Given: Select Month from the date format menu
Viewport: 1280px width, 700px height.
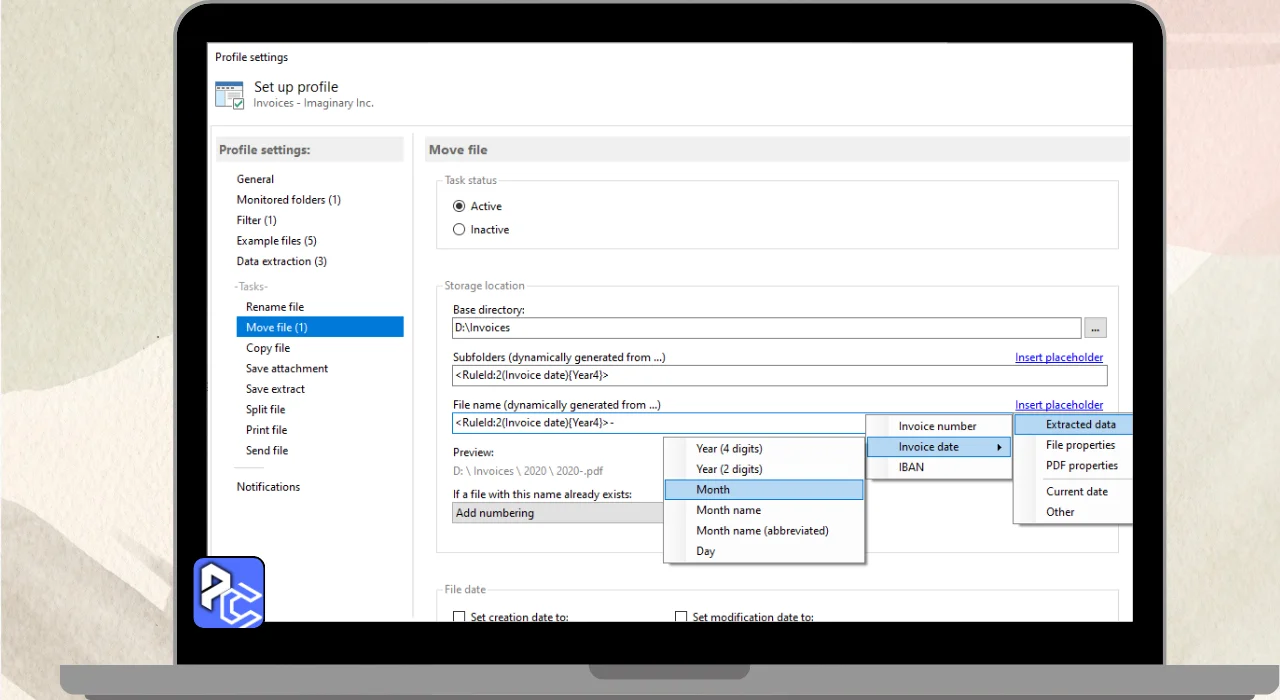Looking at the screenshot, I should coord(763,490).
